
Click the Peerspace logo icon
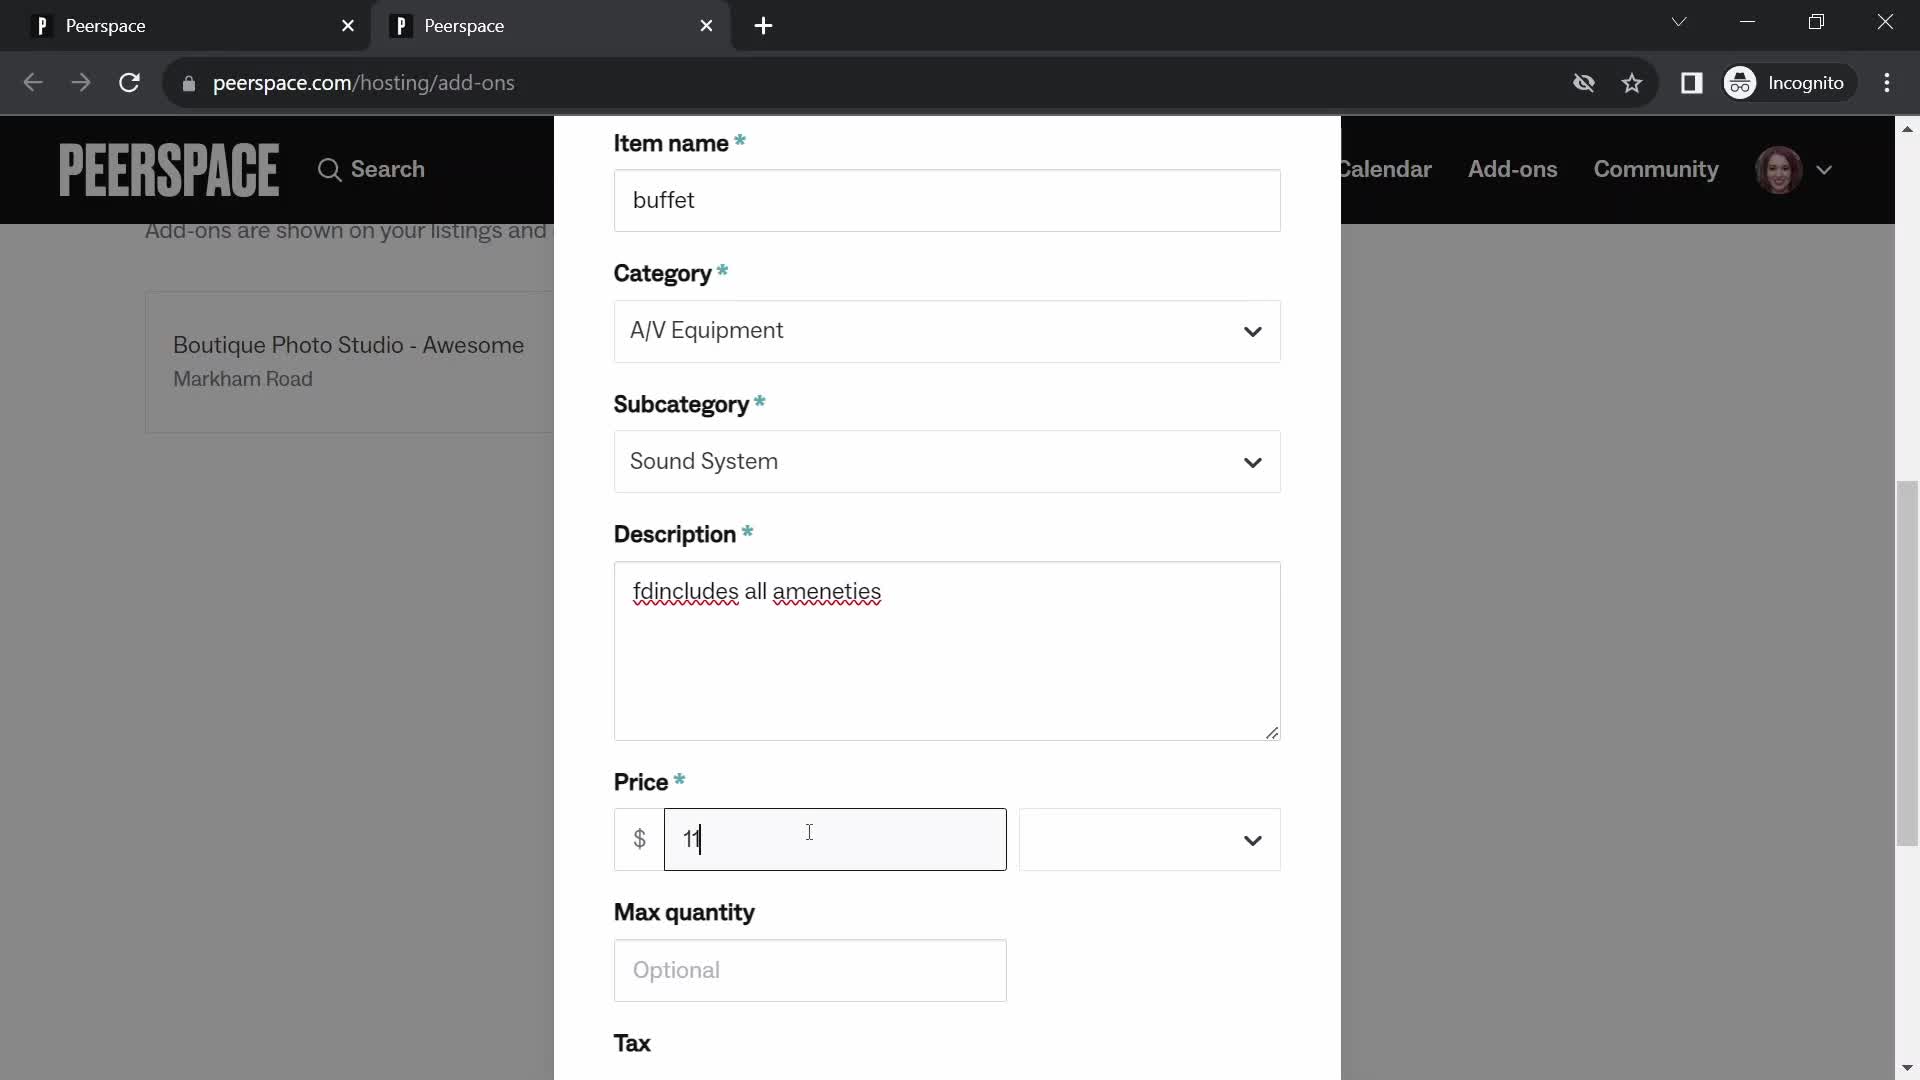170,167
